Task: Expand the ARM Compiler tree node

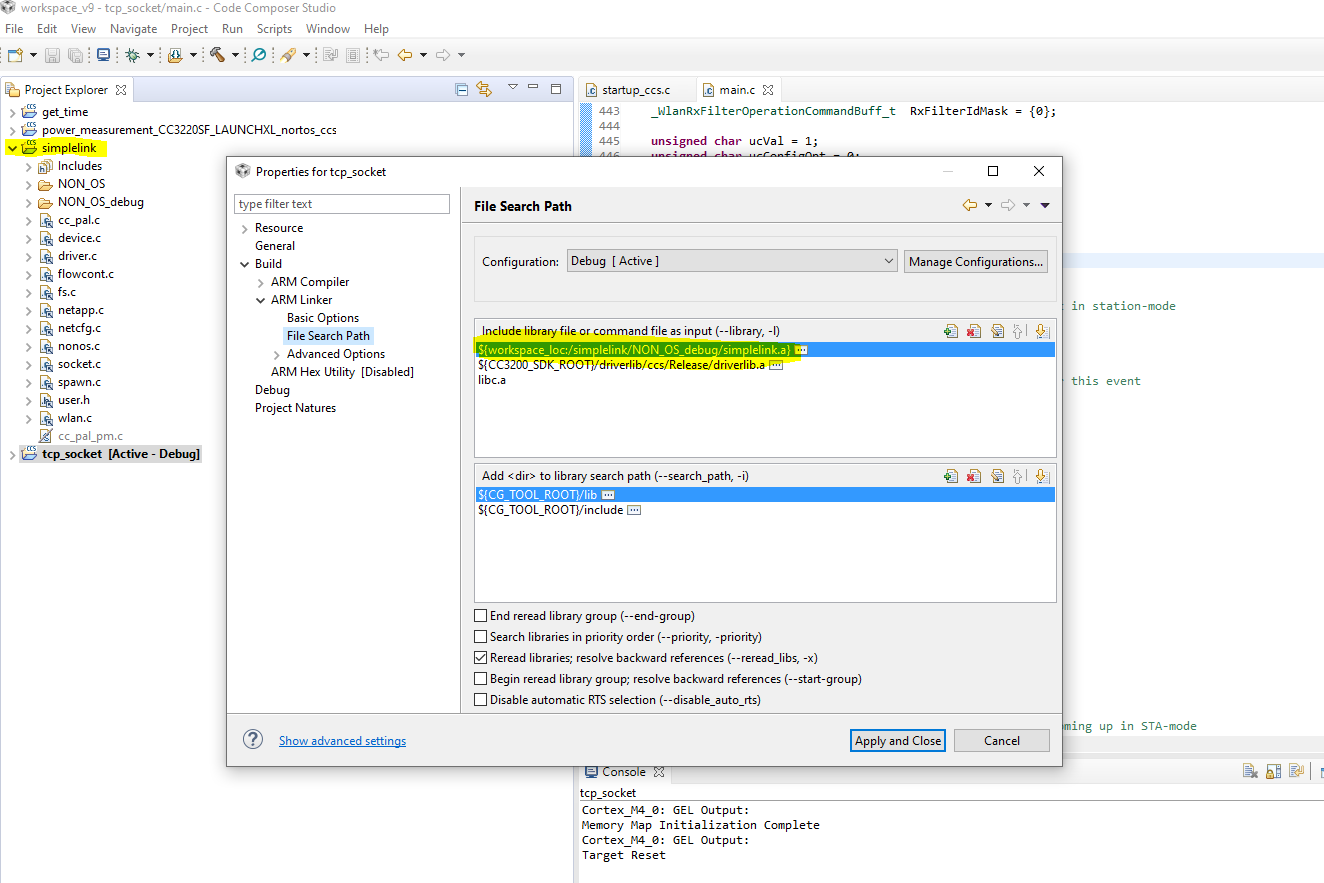Action: pyautogui.click(x=261, y=282)
